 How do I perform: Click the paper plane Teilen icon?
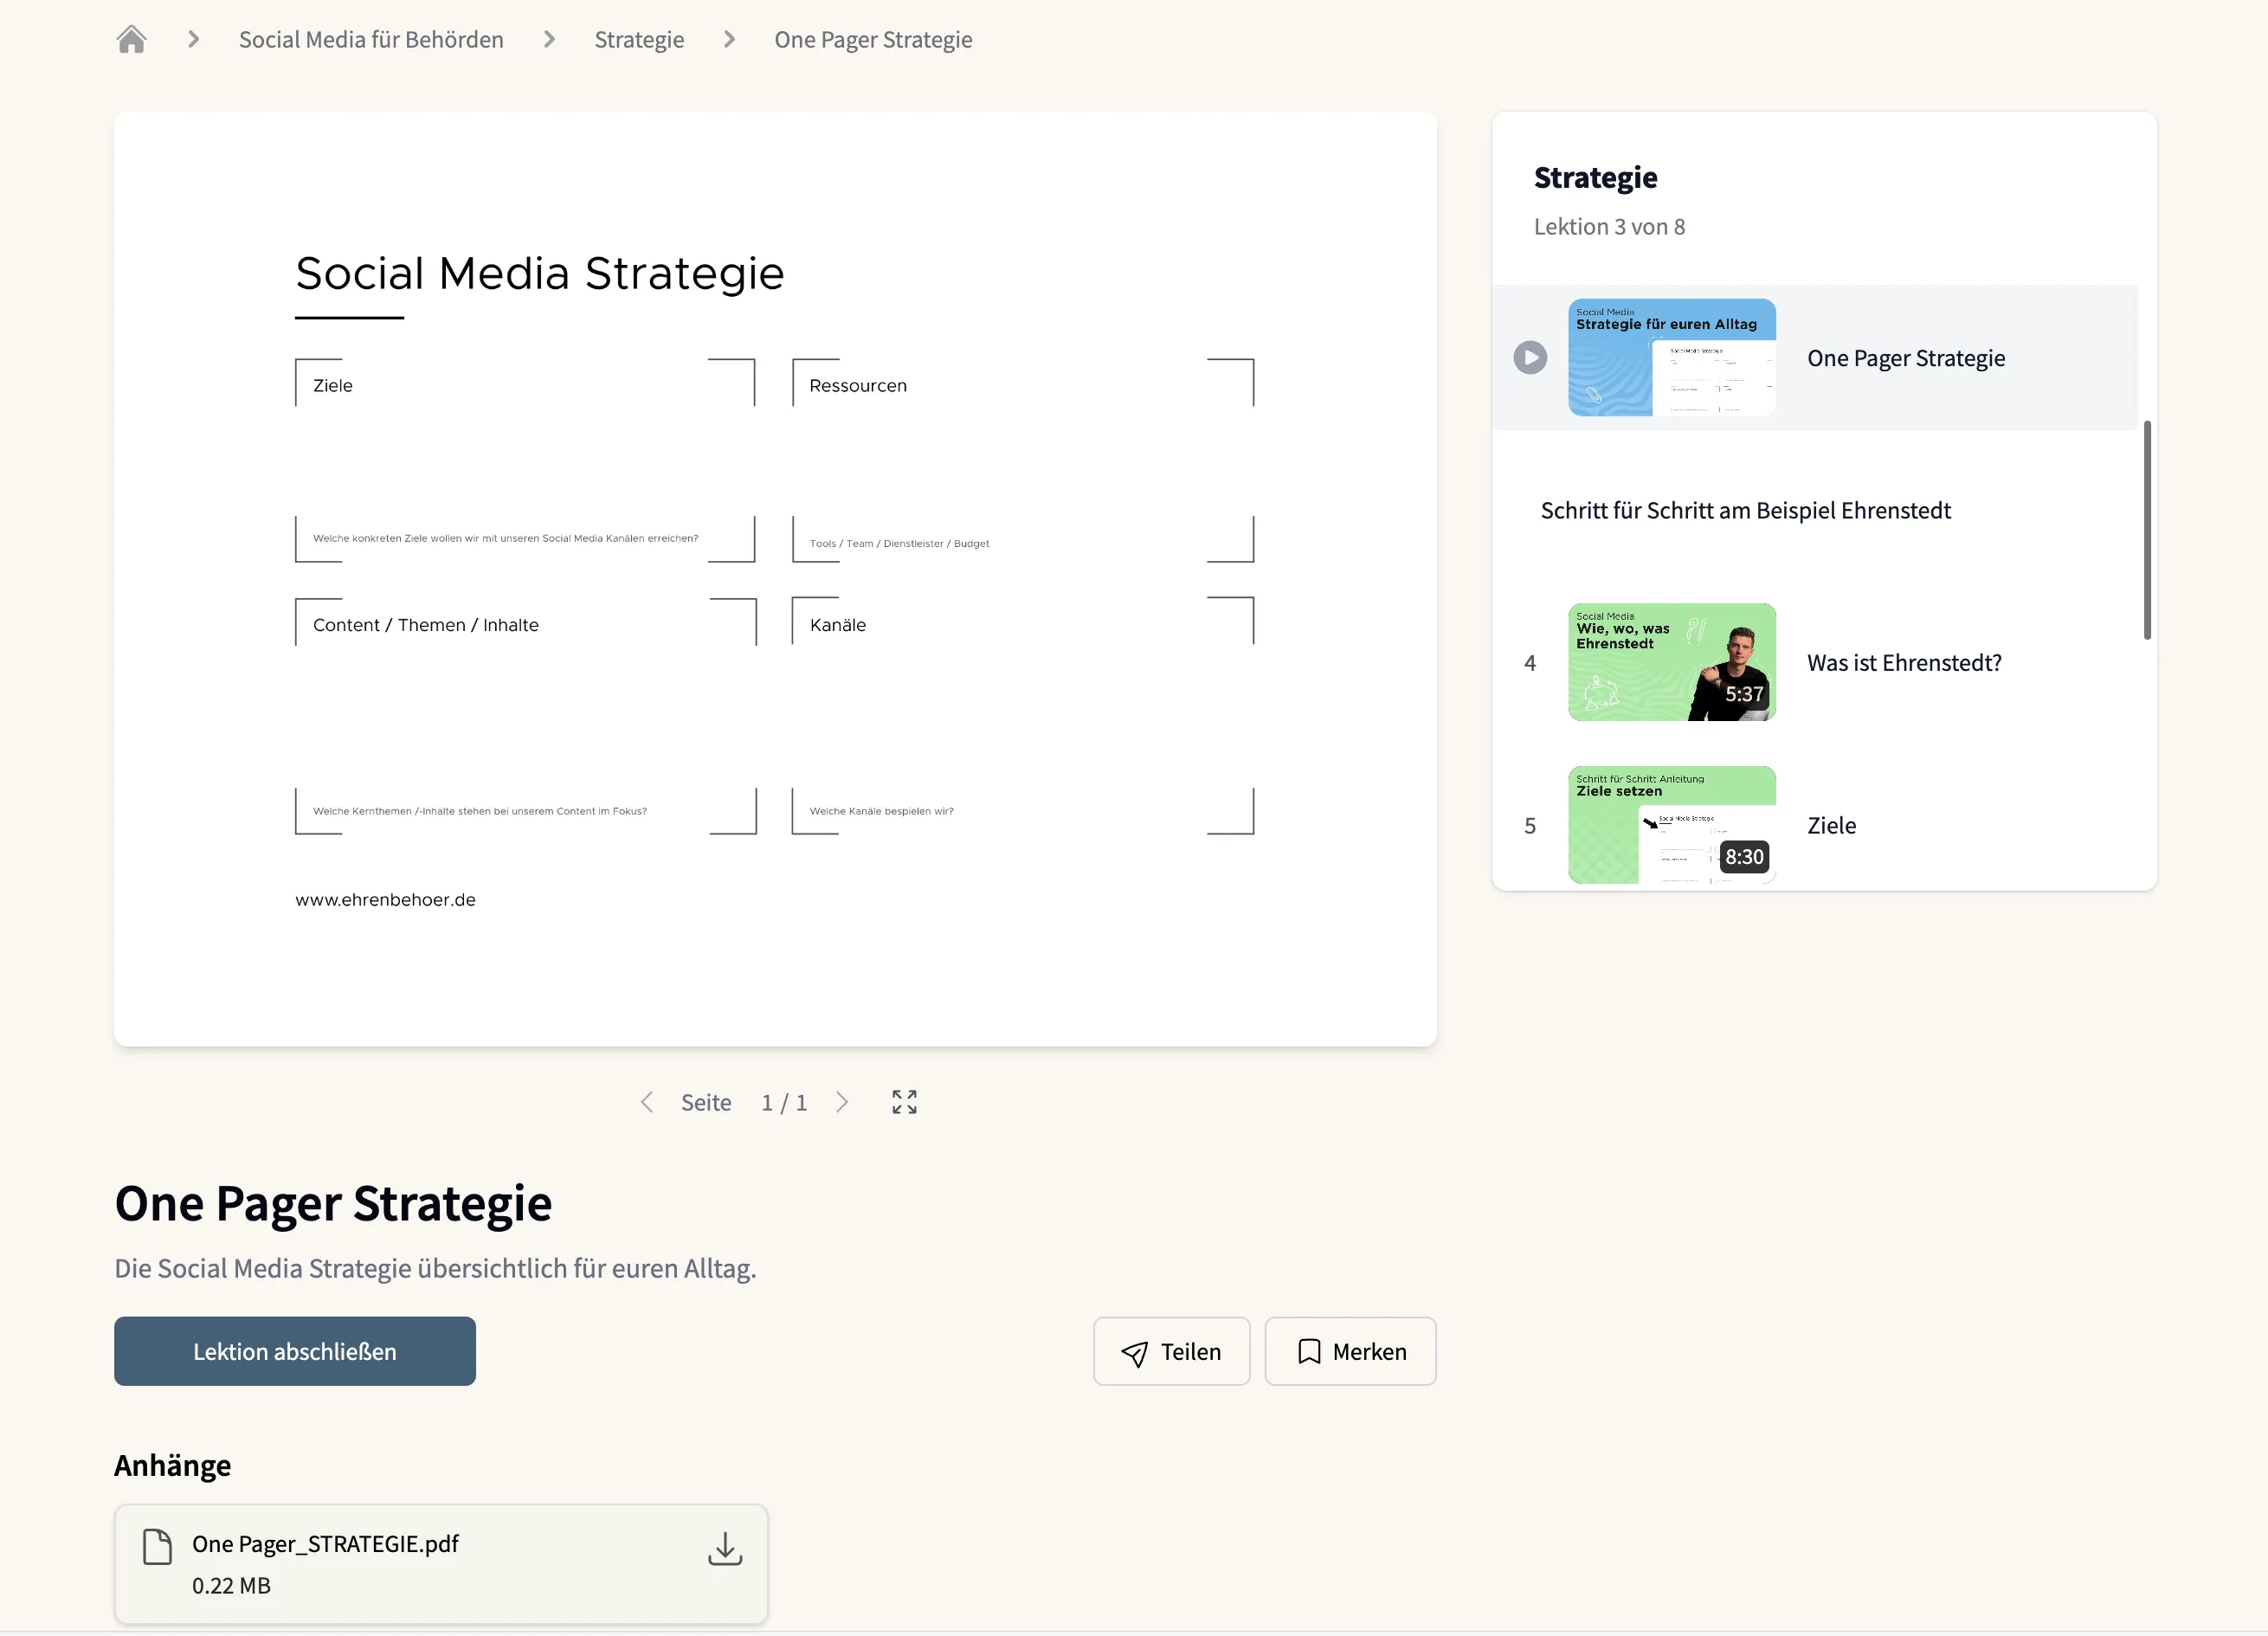tap(1134, 1353)
